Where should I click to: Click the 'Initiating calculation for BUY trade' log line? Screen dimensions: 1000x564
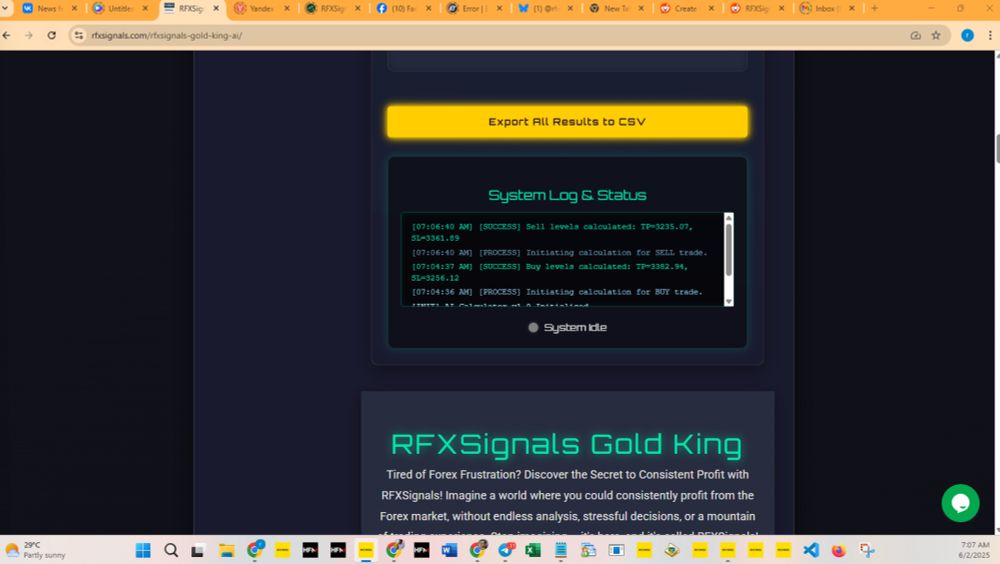coord(557,292)
